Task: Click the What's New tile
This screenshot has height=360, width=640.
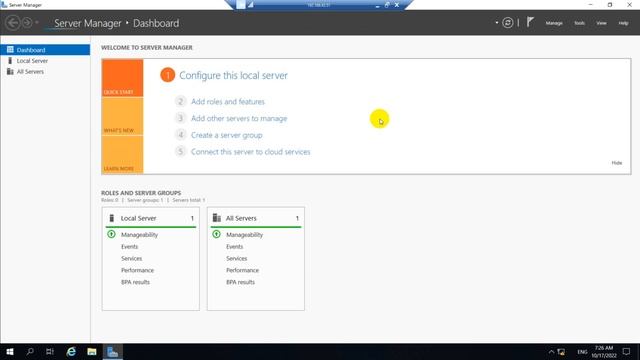Action: [x=122, y=116]
